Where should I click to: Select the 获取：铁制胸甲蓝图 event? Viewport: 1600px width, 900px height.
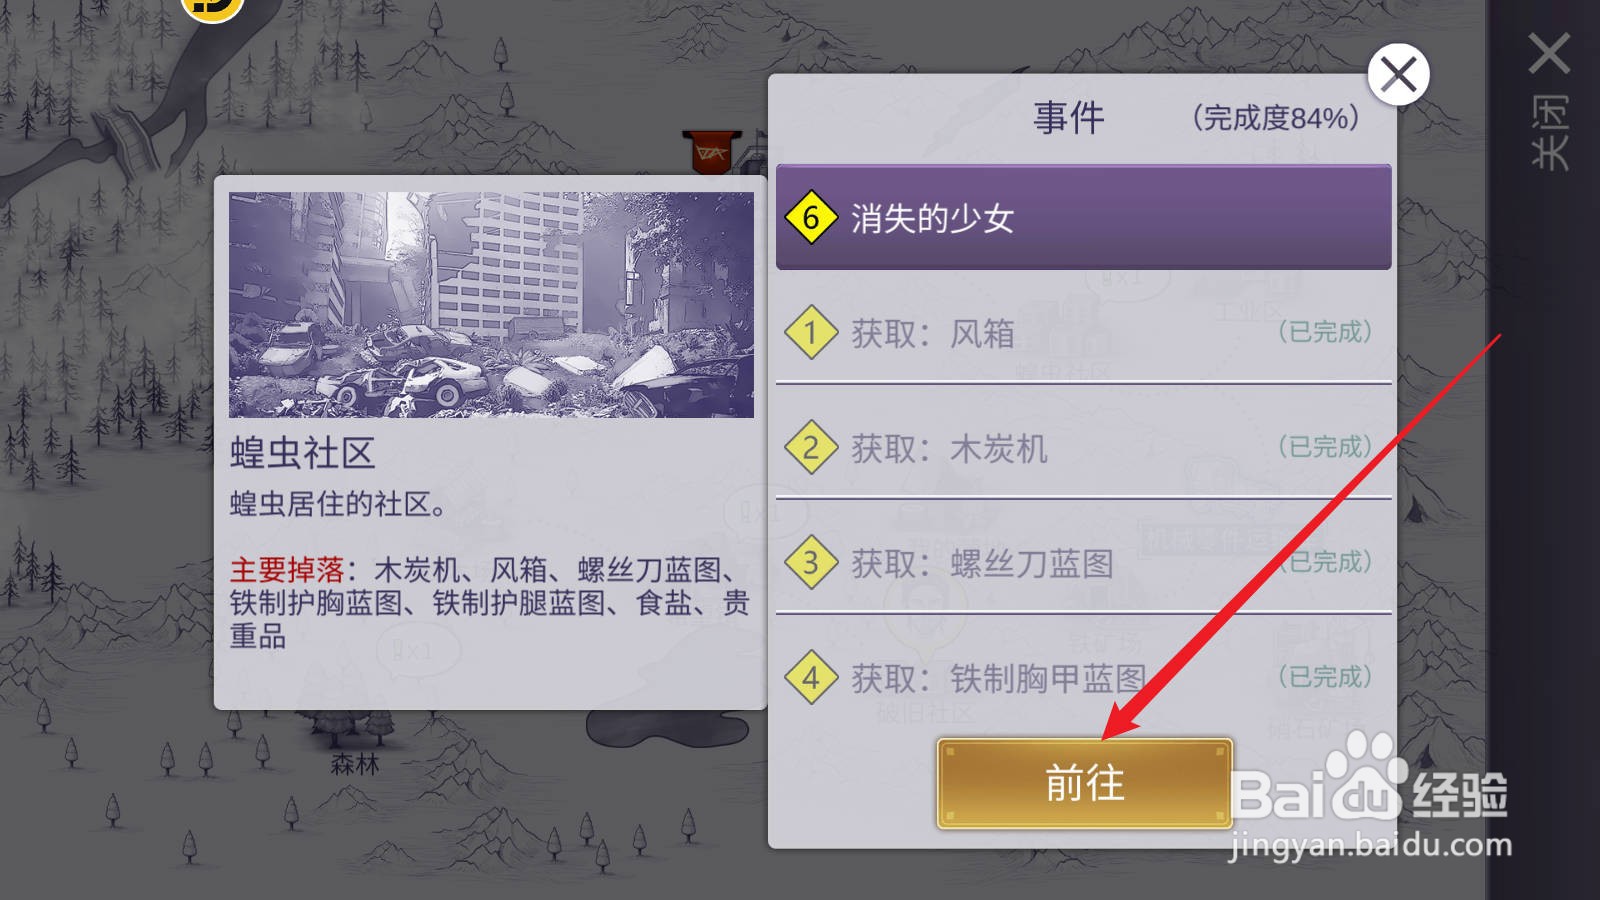[1083, 677]
